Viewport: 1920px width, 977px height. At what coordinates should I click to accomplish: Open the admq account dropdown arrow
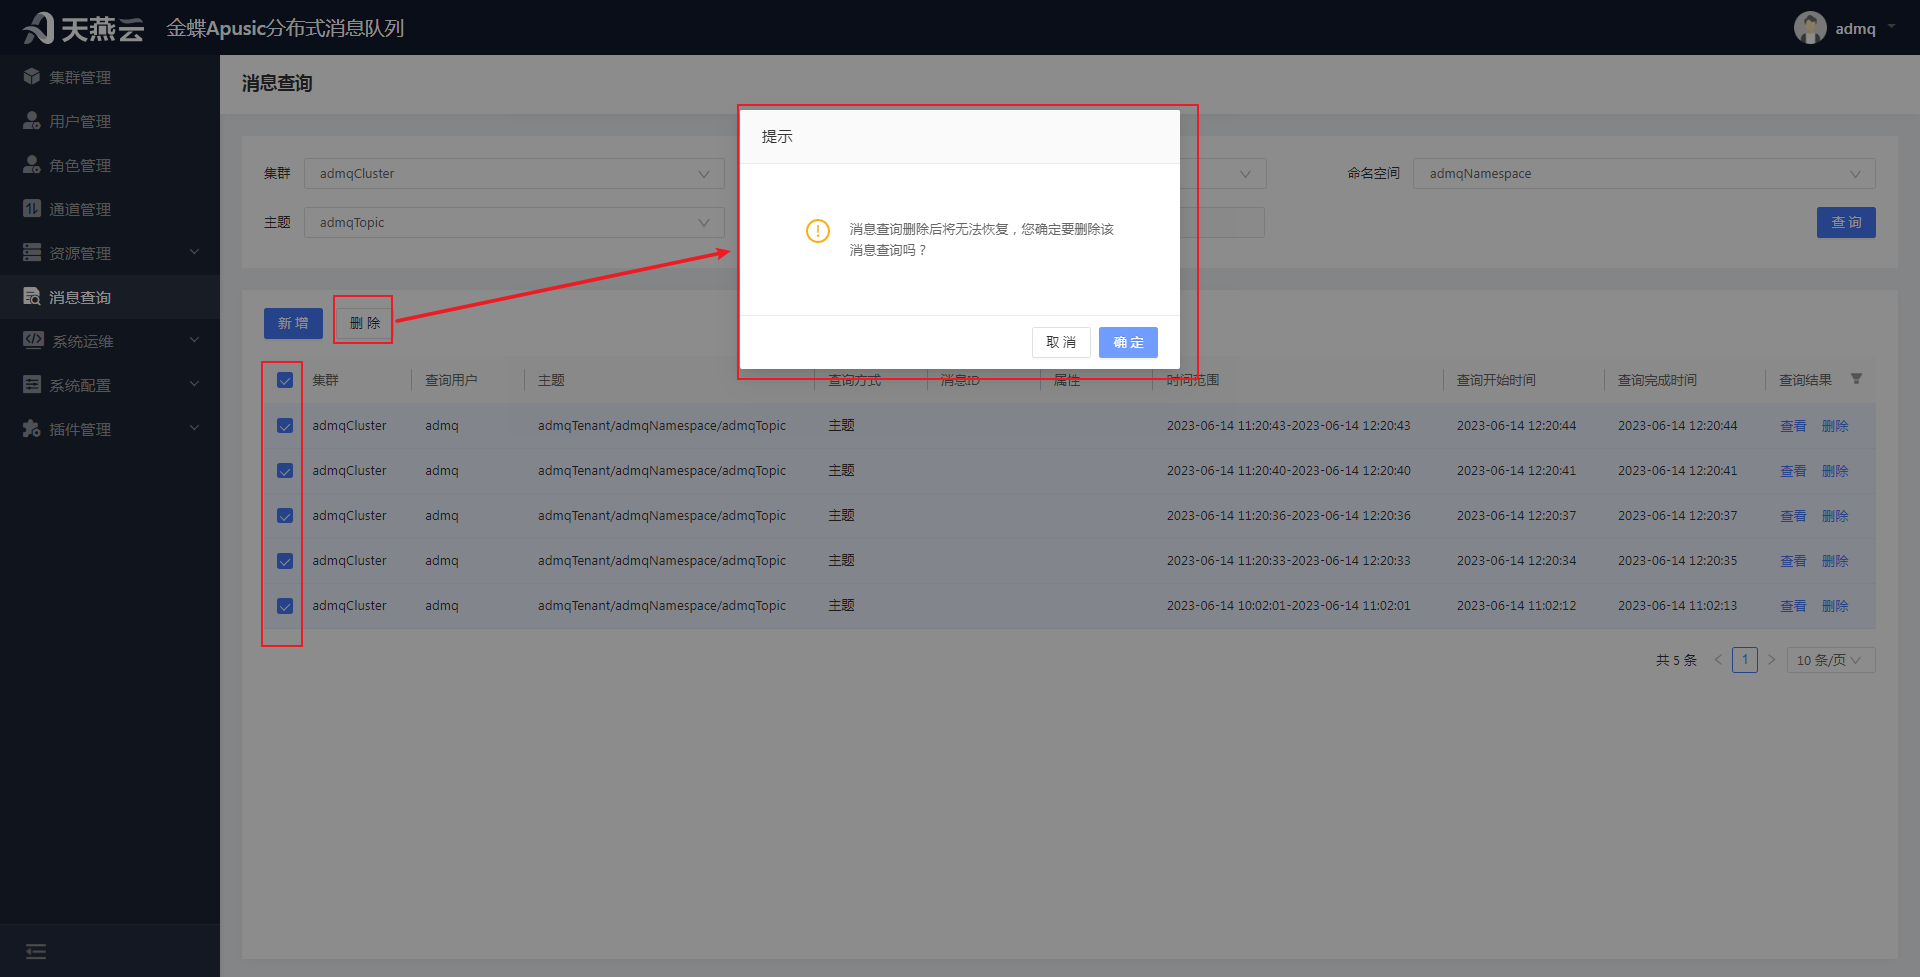tap(1891, 27)
